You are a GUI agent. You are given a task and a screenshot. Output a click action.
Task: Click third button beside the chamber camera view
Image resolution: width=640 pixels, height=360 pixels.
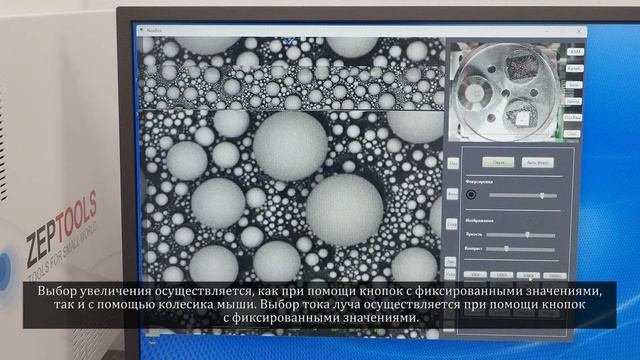[x=574, y=85]
